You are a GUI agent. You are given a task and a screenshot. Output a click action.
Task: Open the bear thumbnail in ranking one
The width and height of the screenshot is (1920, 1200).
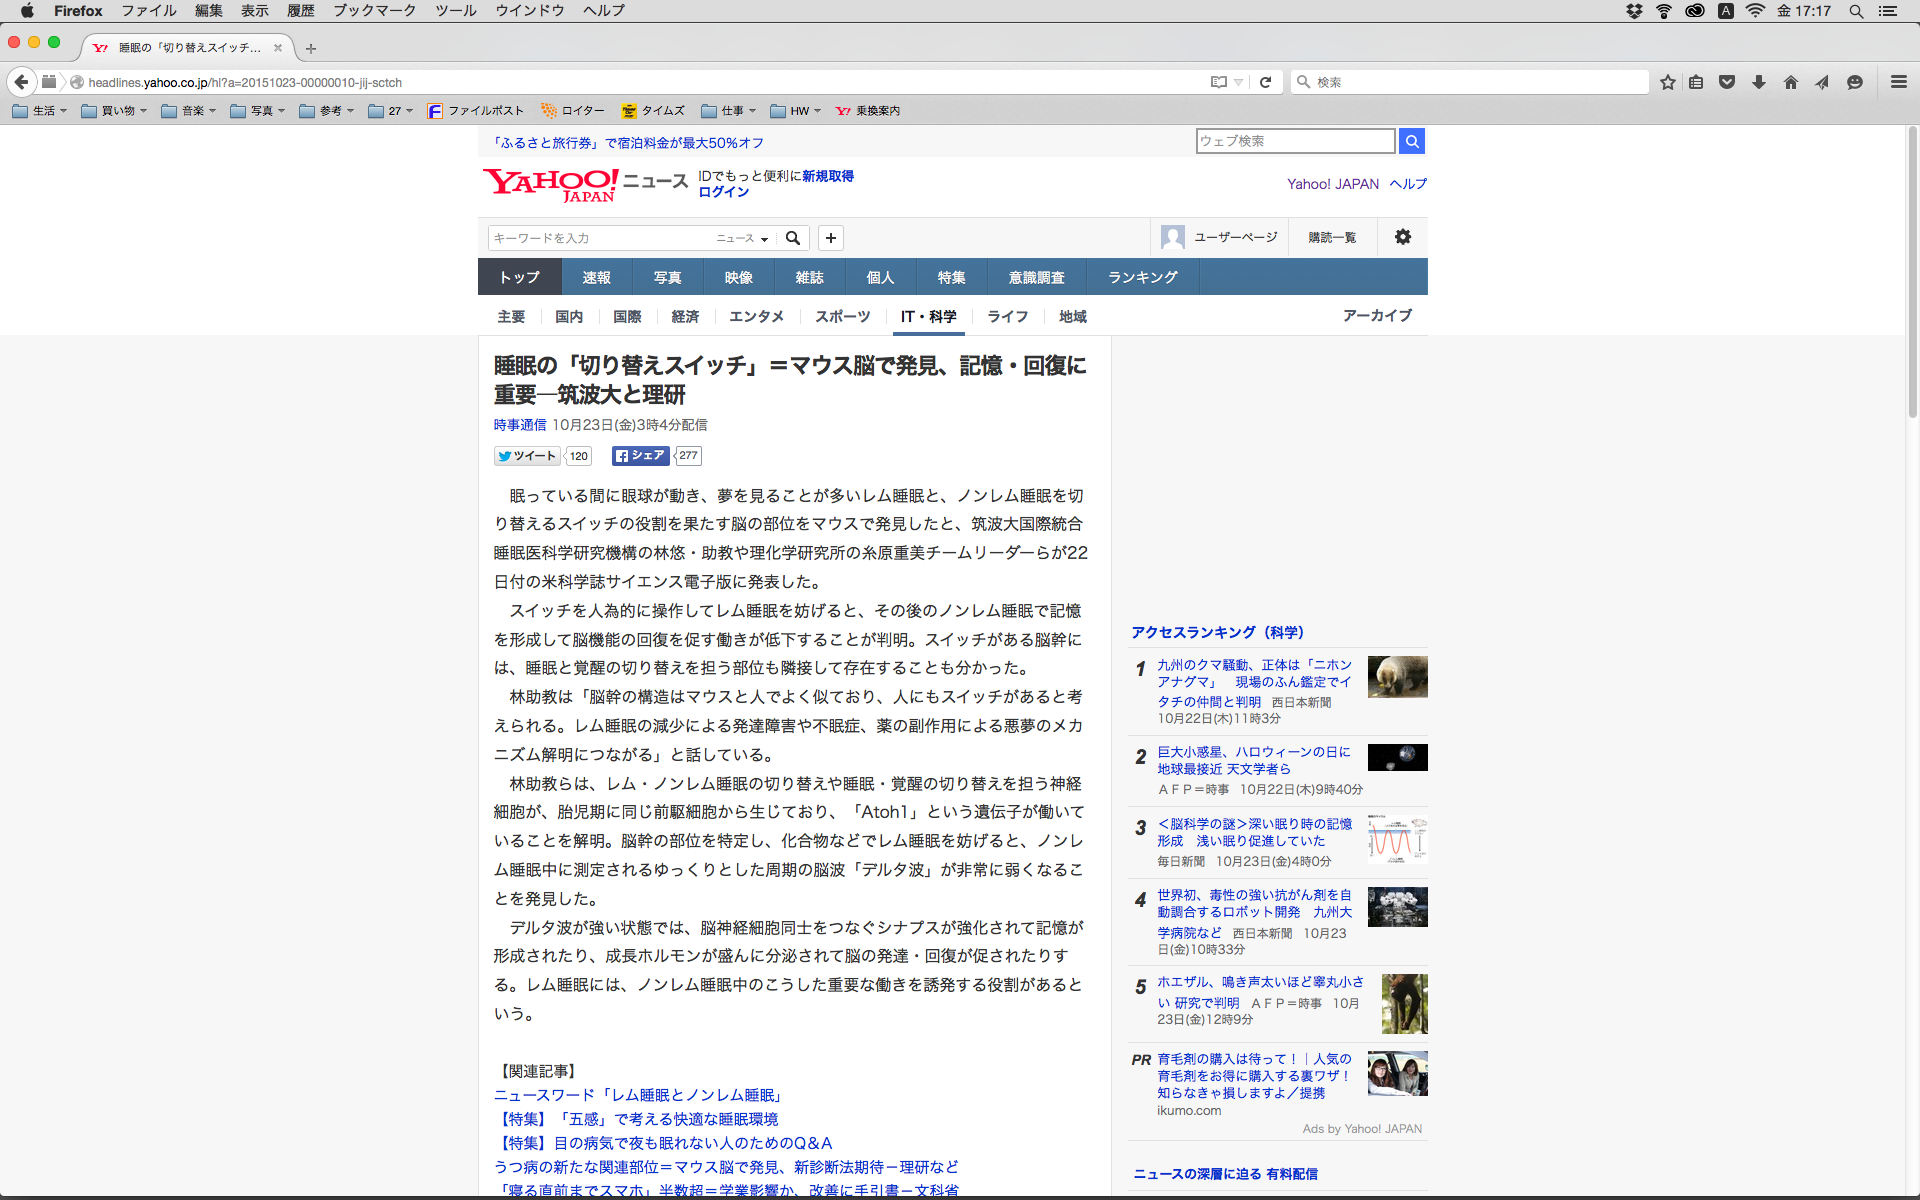(1397, 677)
